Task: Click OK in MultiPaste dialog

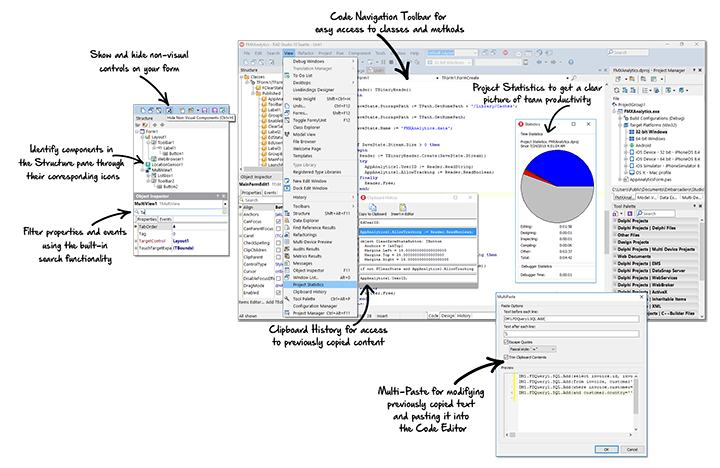Action: pos(606,449)
